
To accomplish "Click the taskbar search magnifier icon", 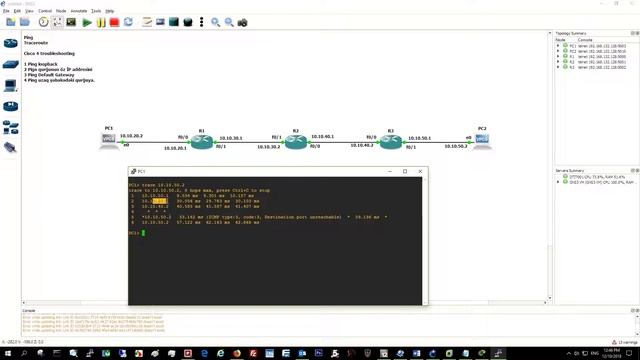I will coord(24,353).
